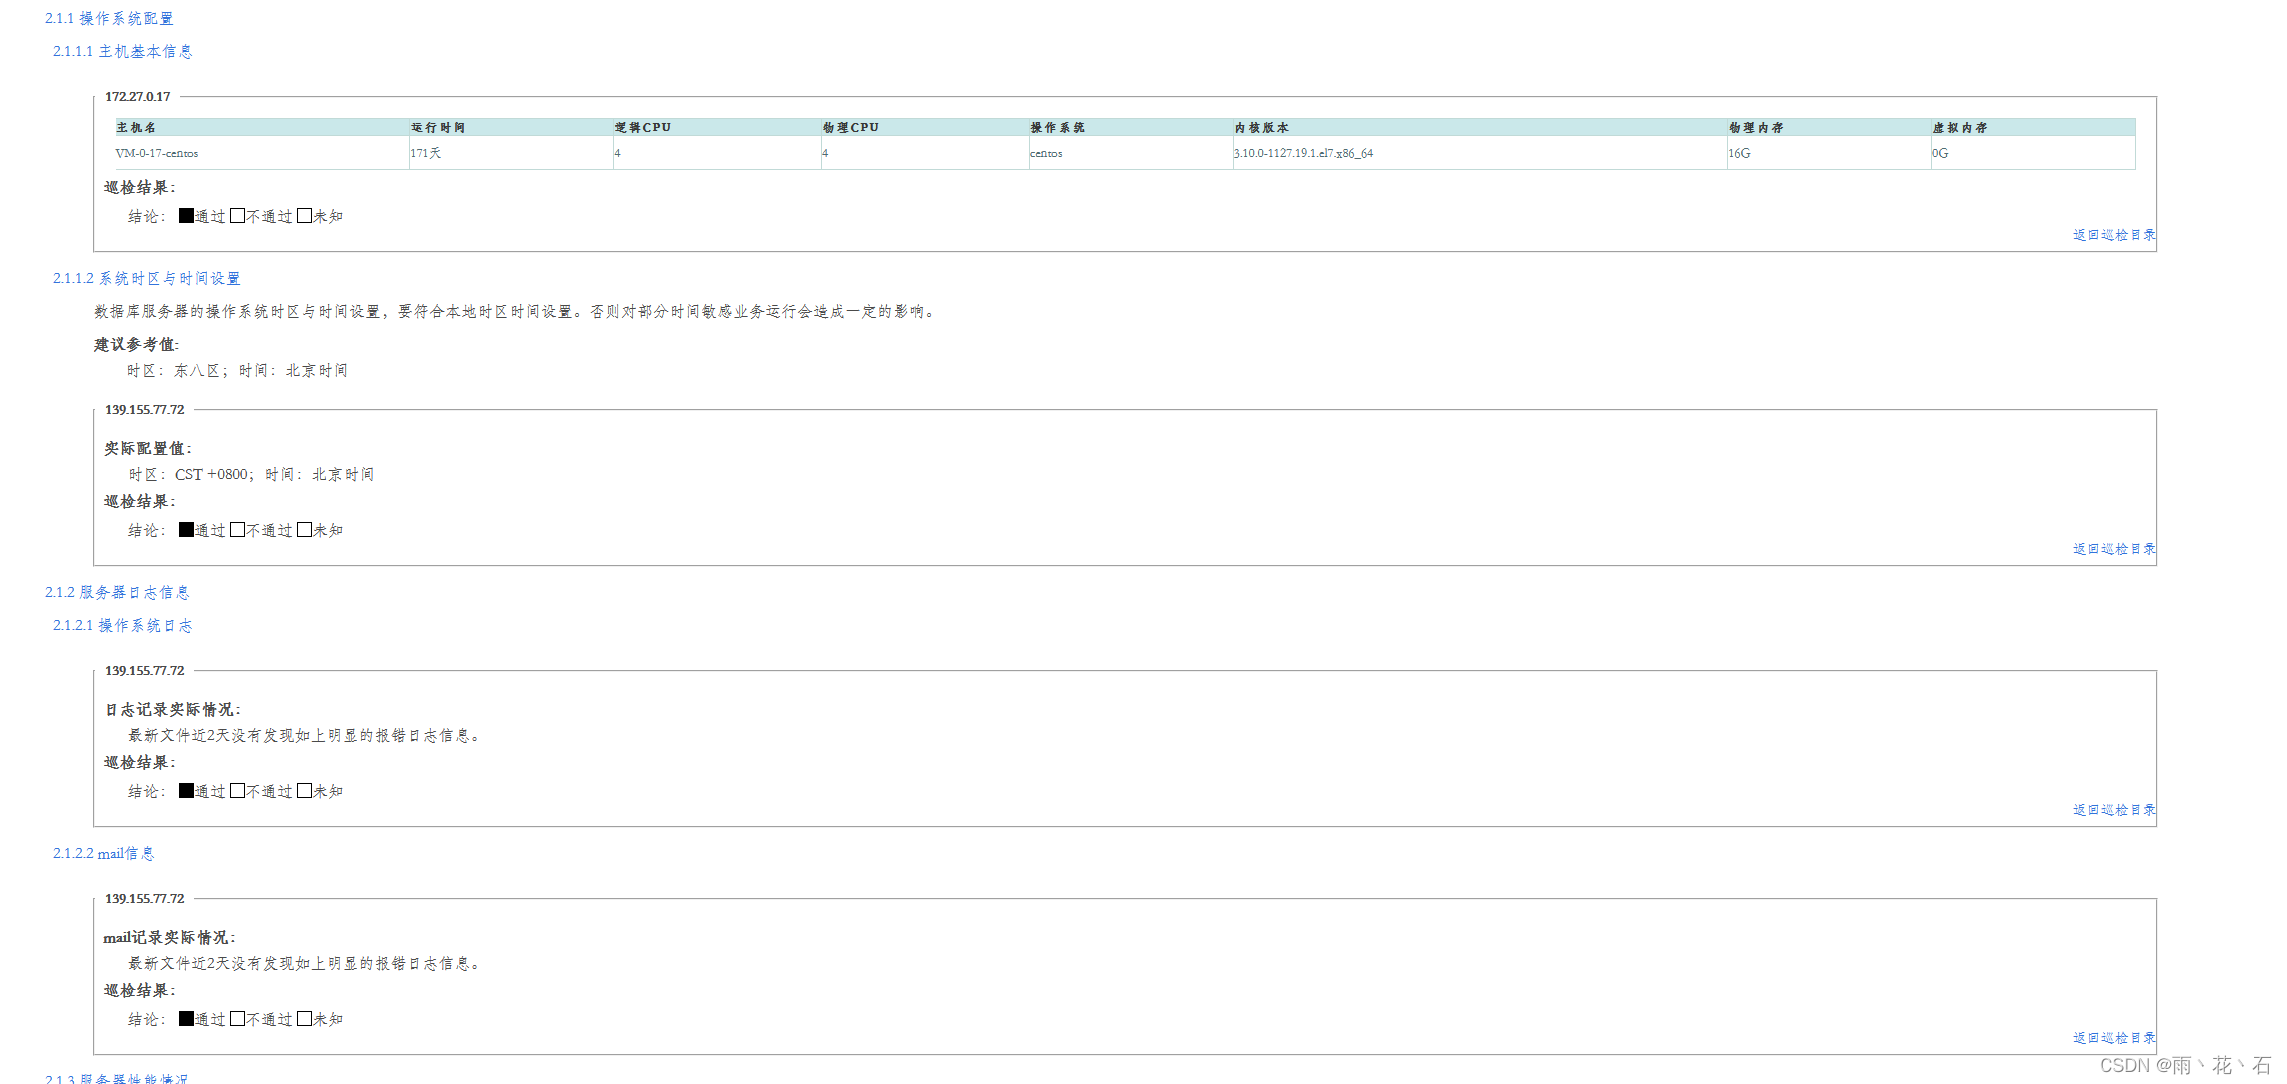
Task: Click 返回巡检目录 under the timezone result
Action: click(x=2114, y=549)
